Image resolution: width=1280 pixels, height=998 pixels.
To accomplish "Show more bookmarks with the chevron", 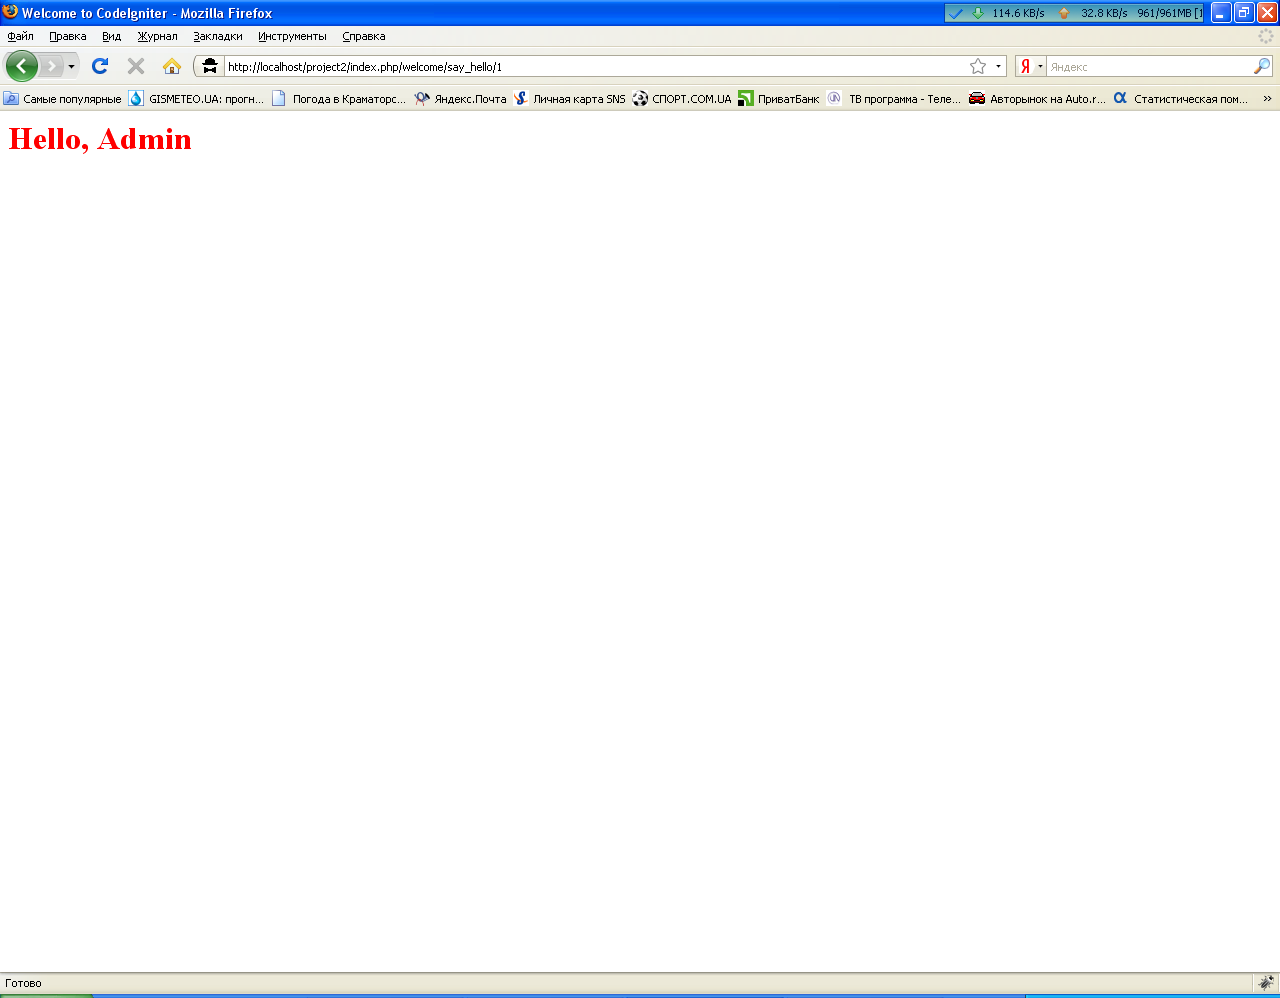I will pos(1267,99).
